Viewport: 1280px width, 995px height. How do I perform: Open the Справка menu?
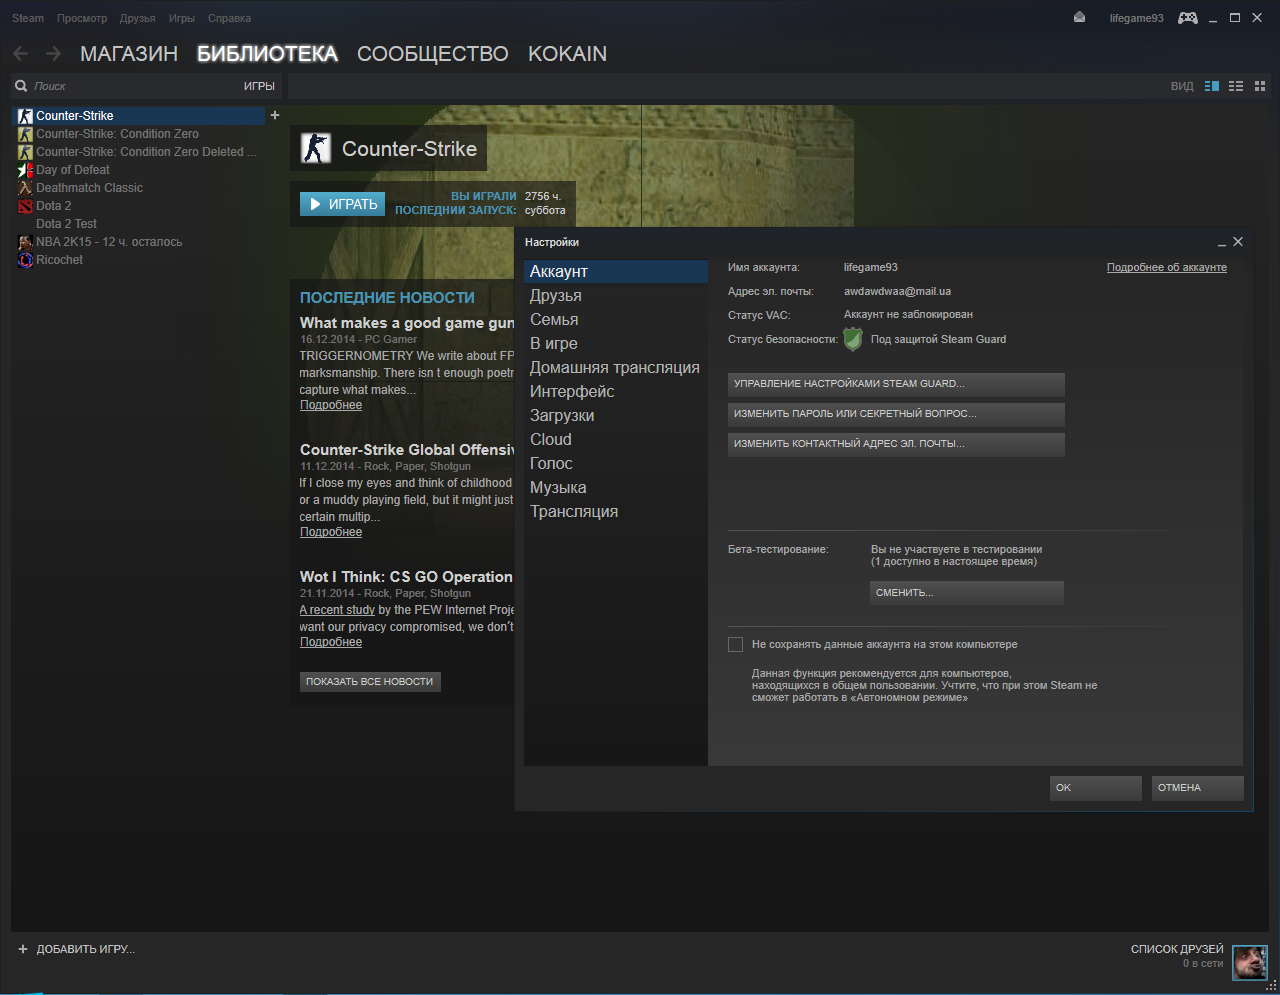(x=229, y=18)
